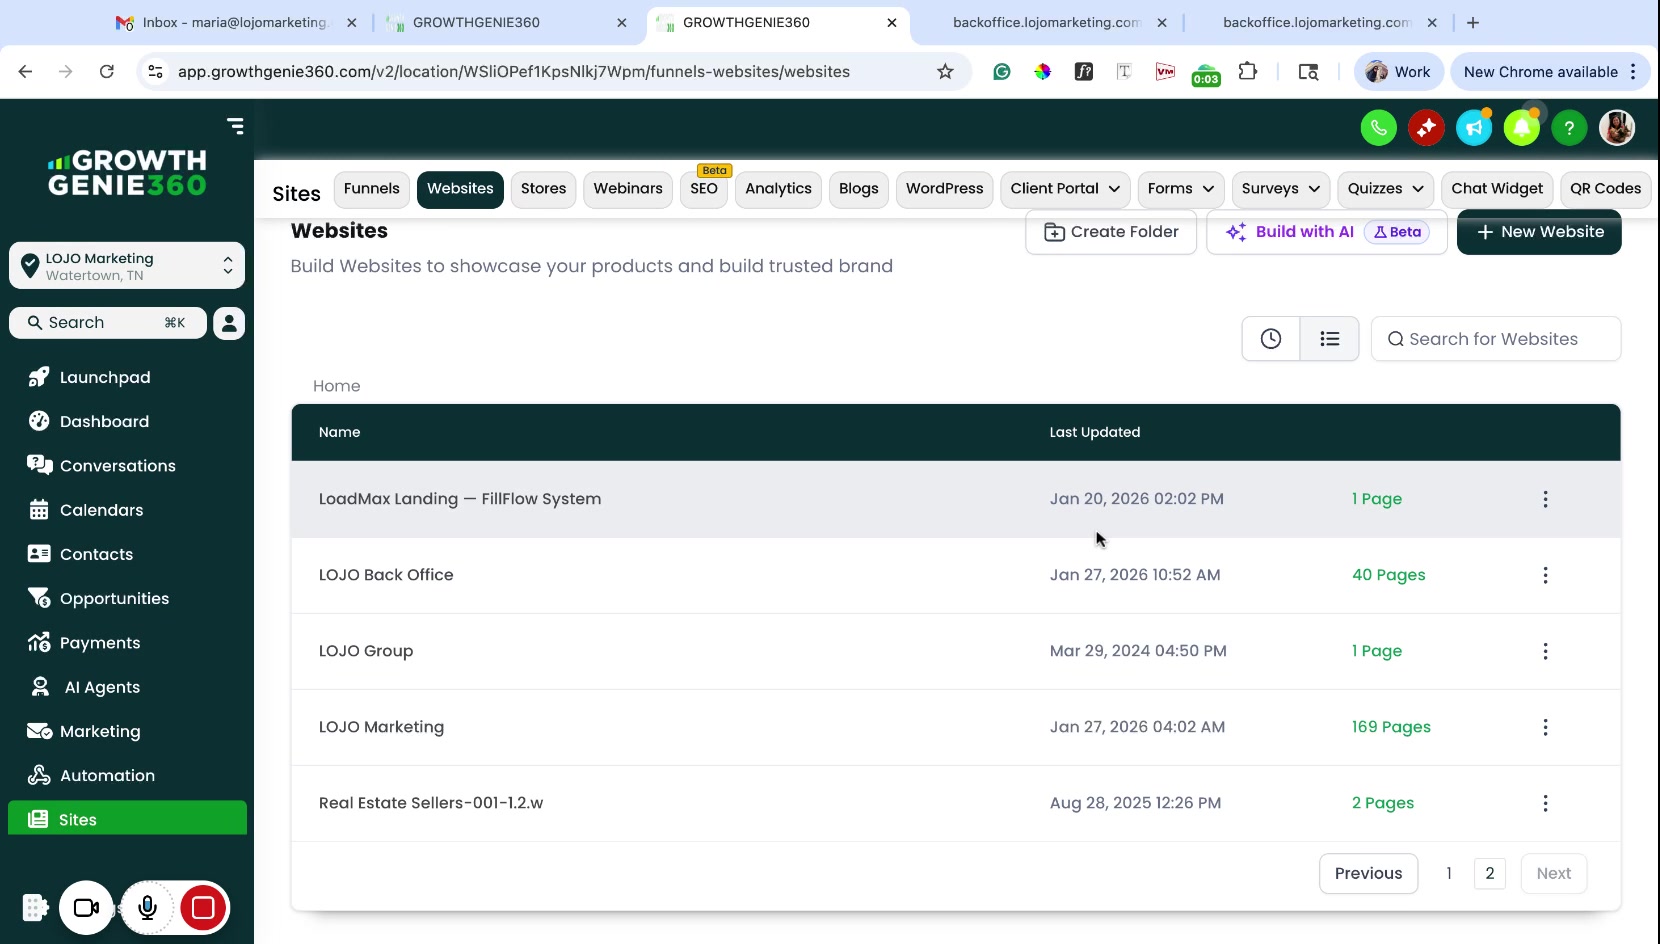Image resolution: width=1660 pixels, height=944 pixels.
Task: Click the Search for Websites field
Action: [x=1495, y=339]
